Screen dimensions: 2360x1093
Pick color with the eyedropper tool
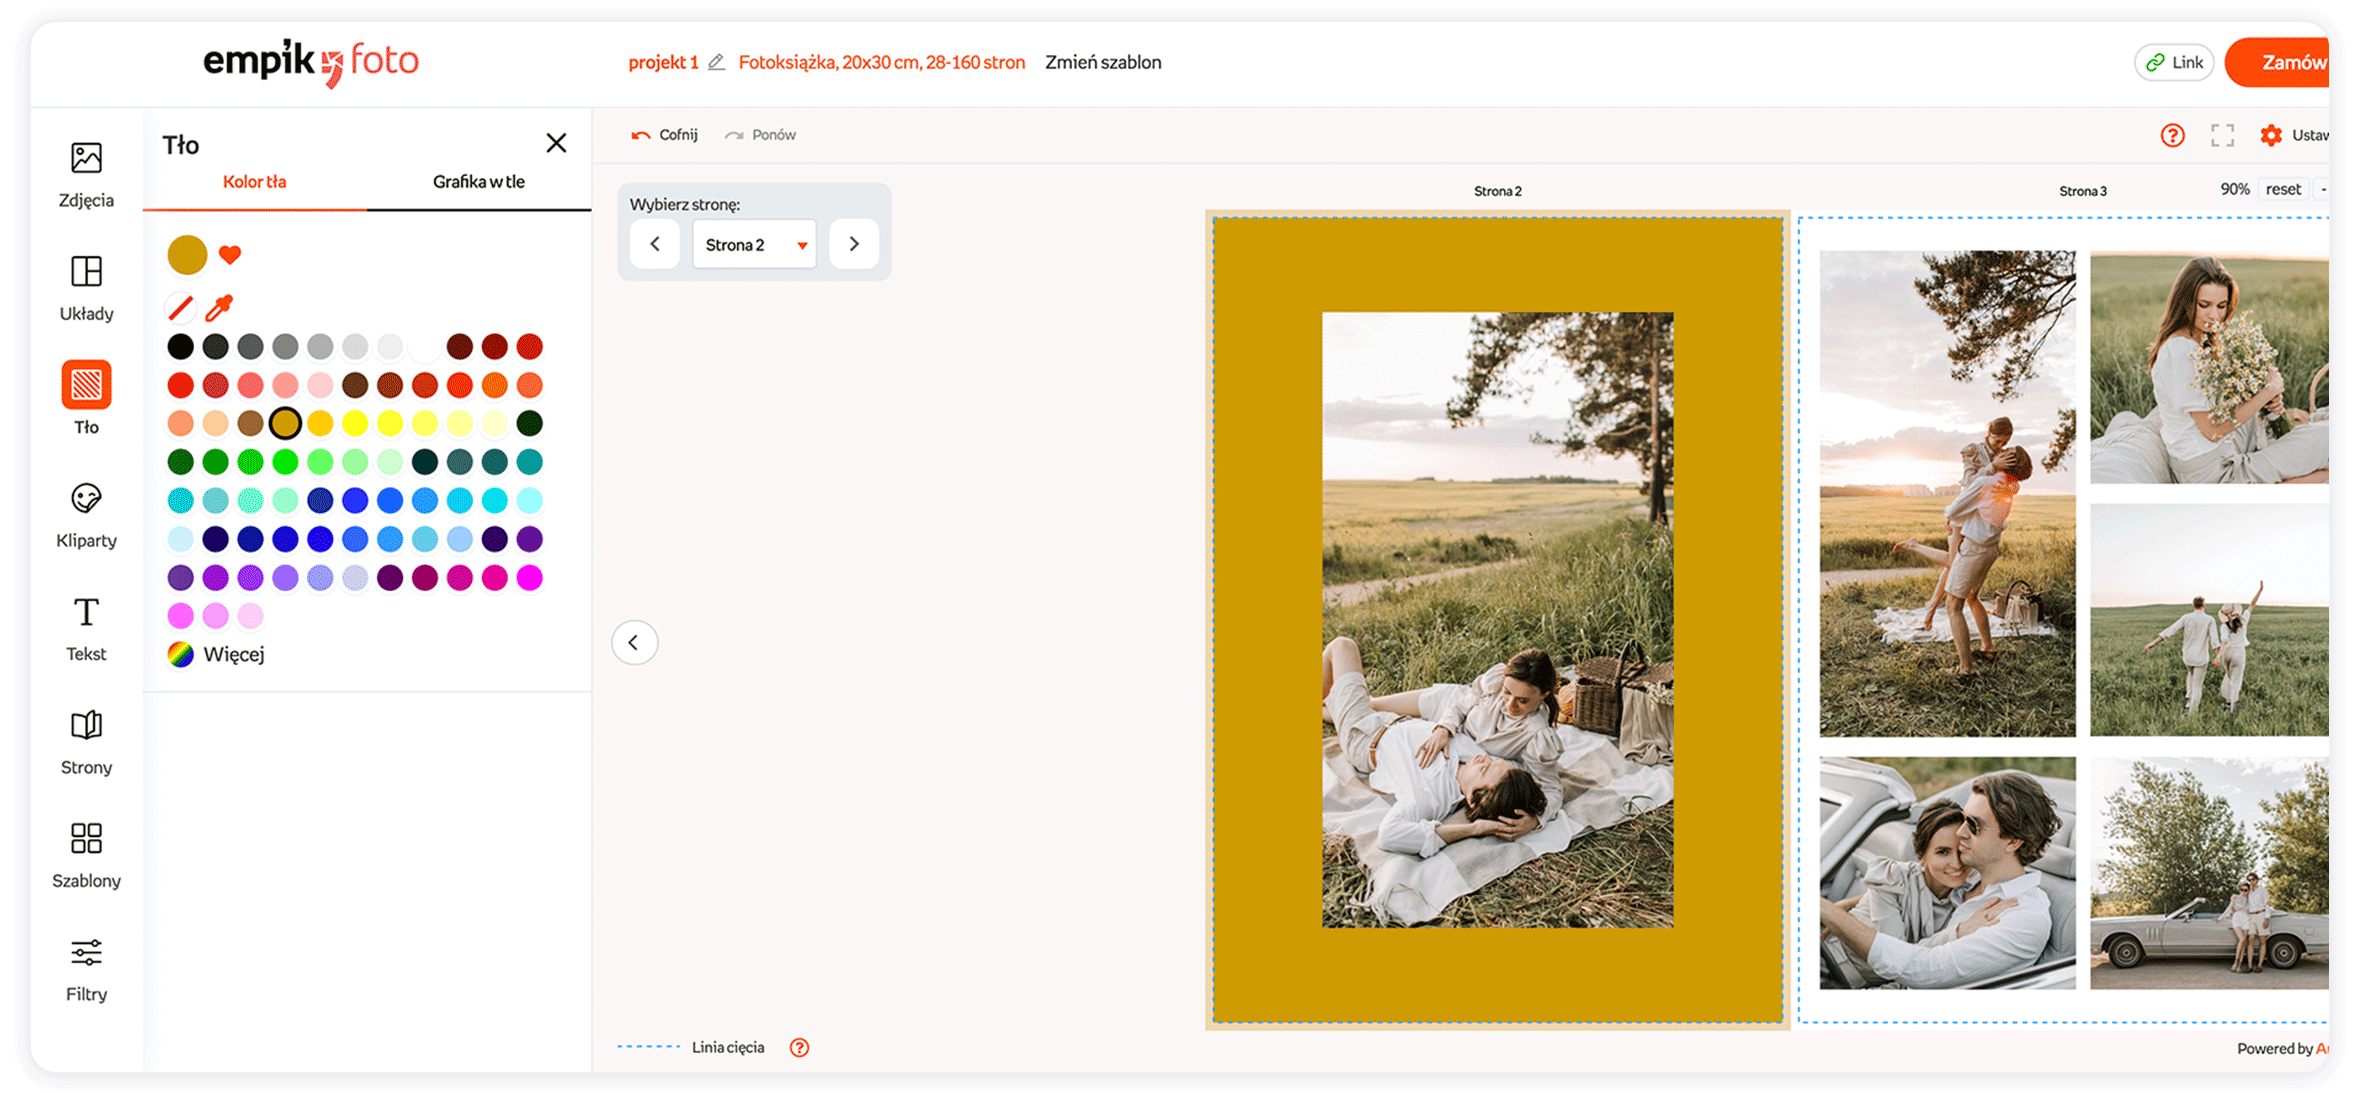click(x=219, y=307)
